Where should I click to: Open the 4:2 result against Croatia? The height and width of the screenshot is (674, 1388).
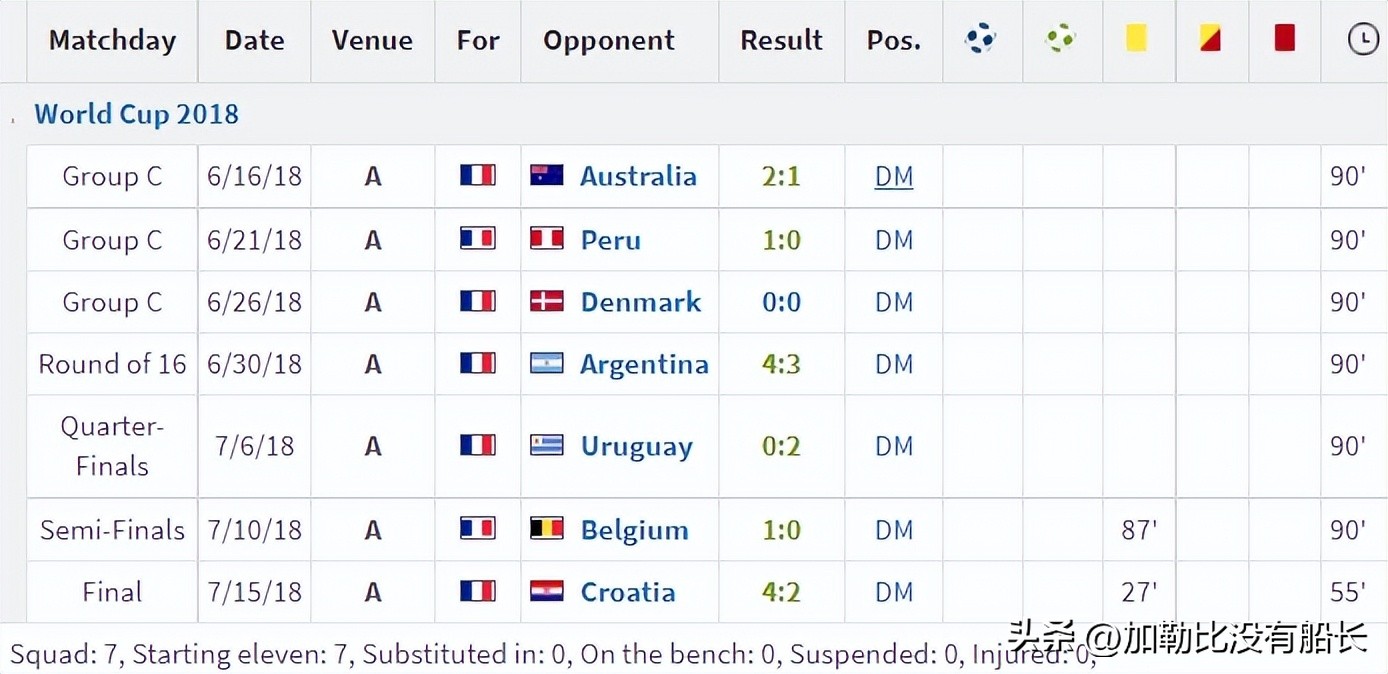click(781, 592)
